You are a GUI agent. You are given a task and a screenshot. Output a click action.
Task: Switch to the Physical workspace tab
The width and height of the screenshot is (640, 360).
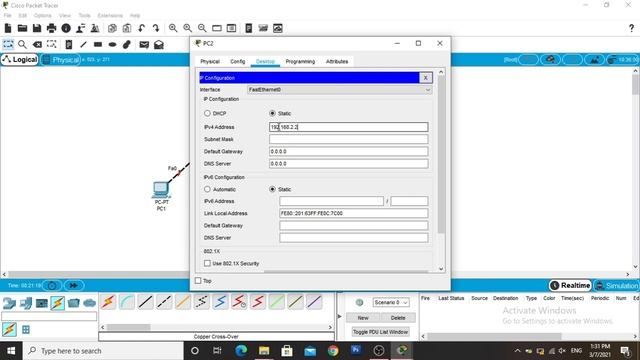pyautogui.click(x=61, y=60)
